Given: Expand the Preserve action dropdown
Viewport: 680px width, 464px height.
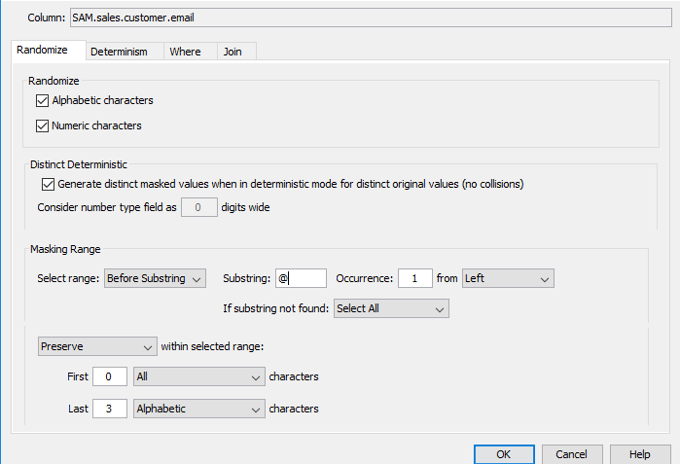Looking at the screenshot, I should click(x=97, y=346).
